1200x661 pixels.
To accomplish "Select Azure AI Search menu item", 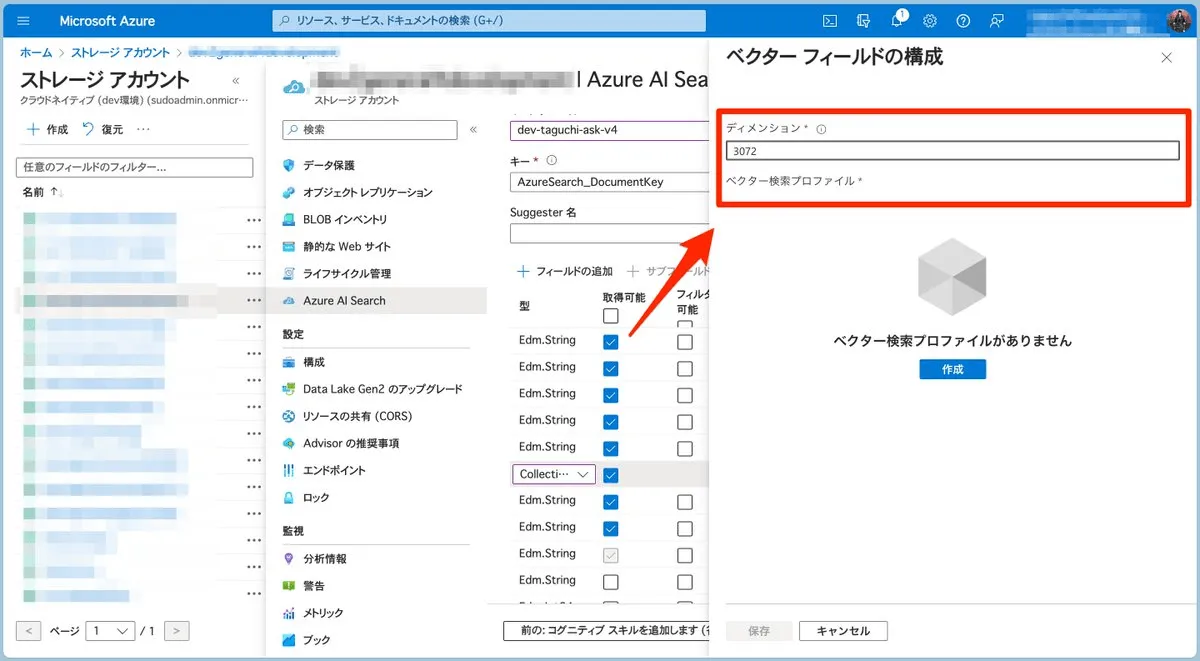I will pyautogui.click(x=344, y=300).
